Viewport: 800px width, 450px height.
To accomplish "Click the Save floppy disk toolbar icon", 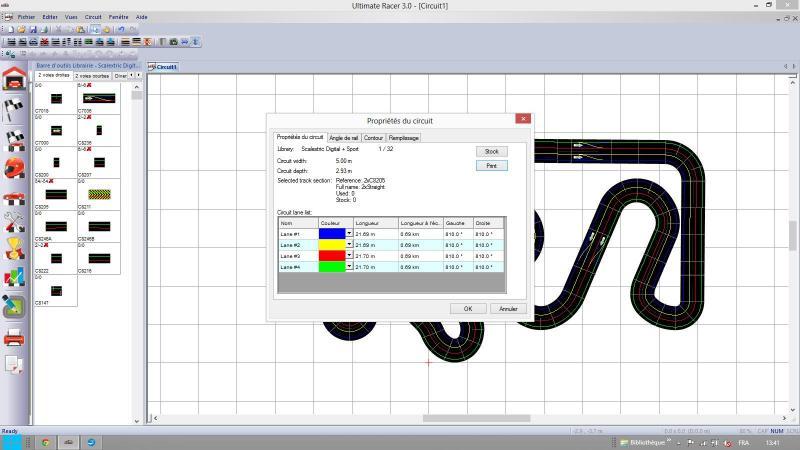I will coord(32,30).
